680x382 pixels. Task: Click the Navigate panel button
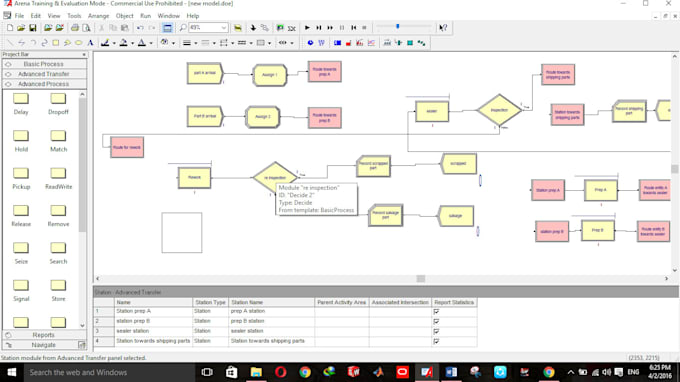(x=44, y=345)
